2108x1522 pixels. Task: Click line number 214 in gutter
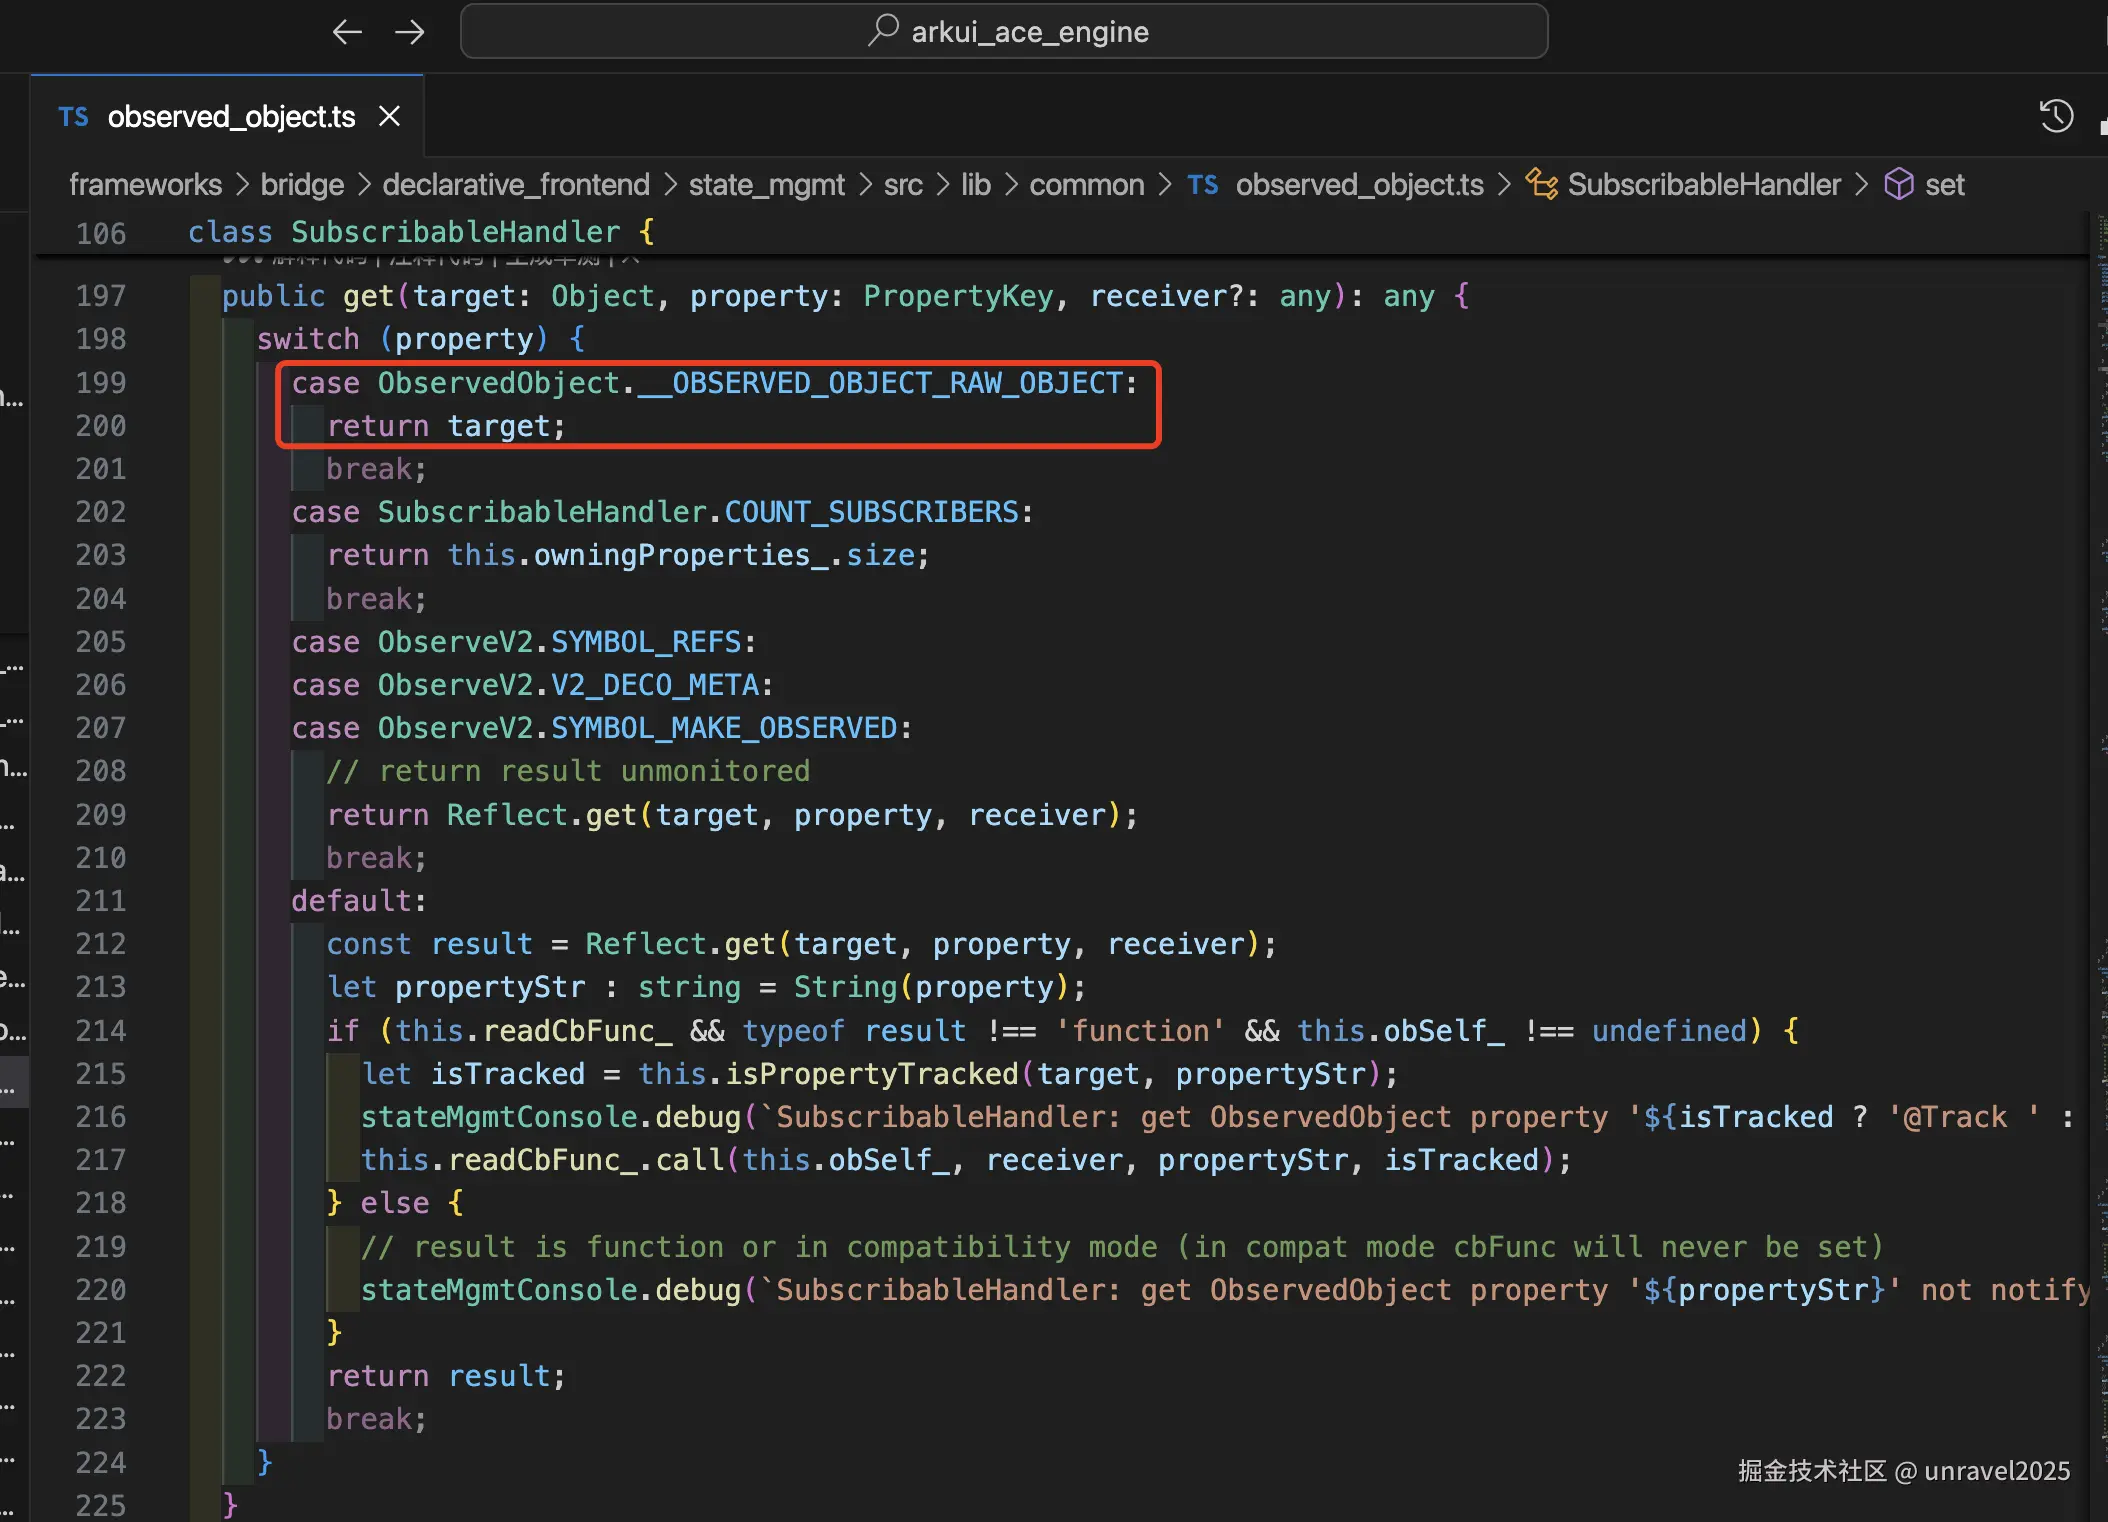pyautogui.click(x=101, y=1031)
